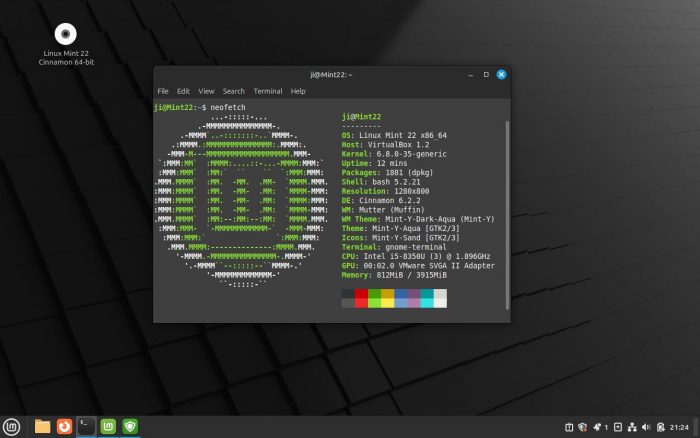Click the 21:24 clock in the panel

[x=679, y=427]
